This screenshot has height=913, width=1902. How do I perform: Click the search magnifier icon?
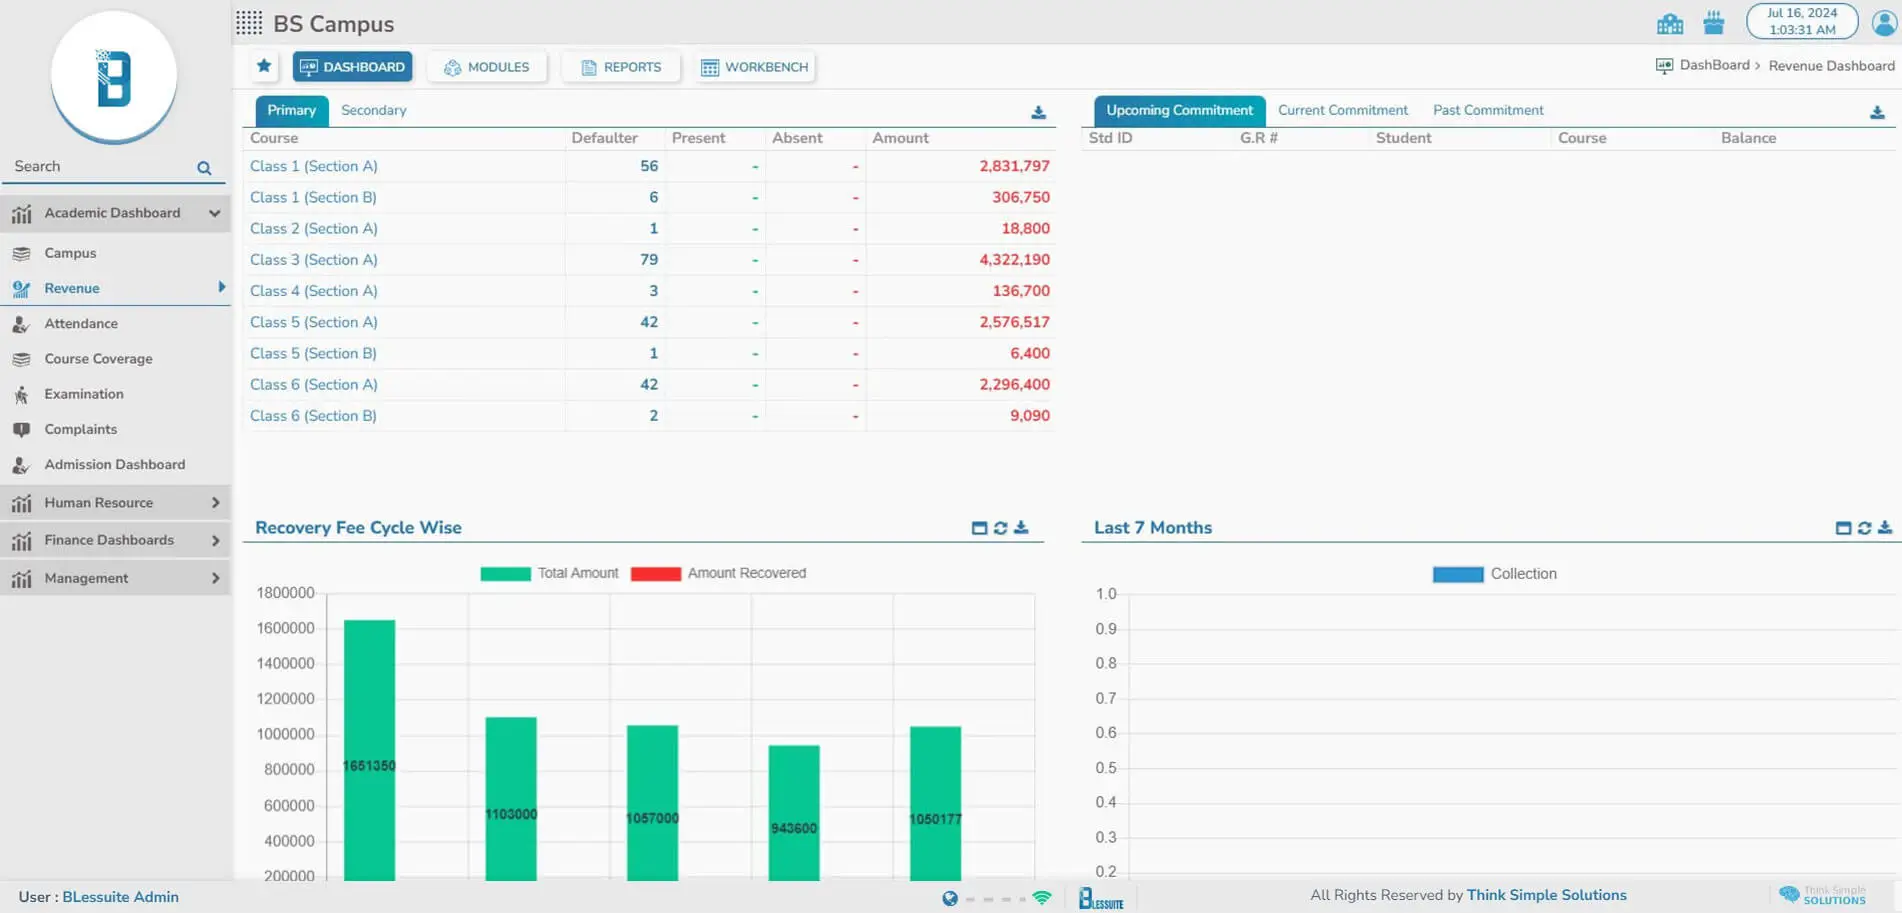click(x=204, y=168)
